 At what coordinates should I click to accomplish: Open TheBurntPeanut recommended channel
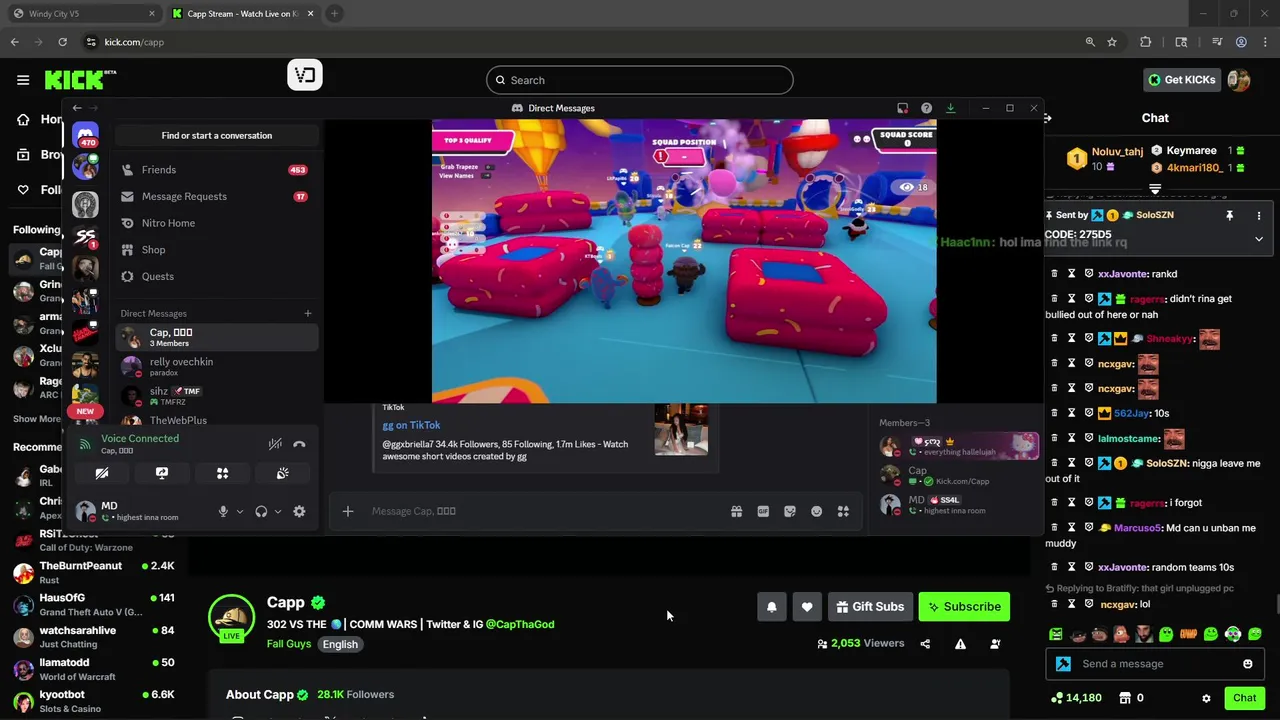coord(96,574)
